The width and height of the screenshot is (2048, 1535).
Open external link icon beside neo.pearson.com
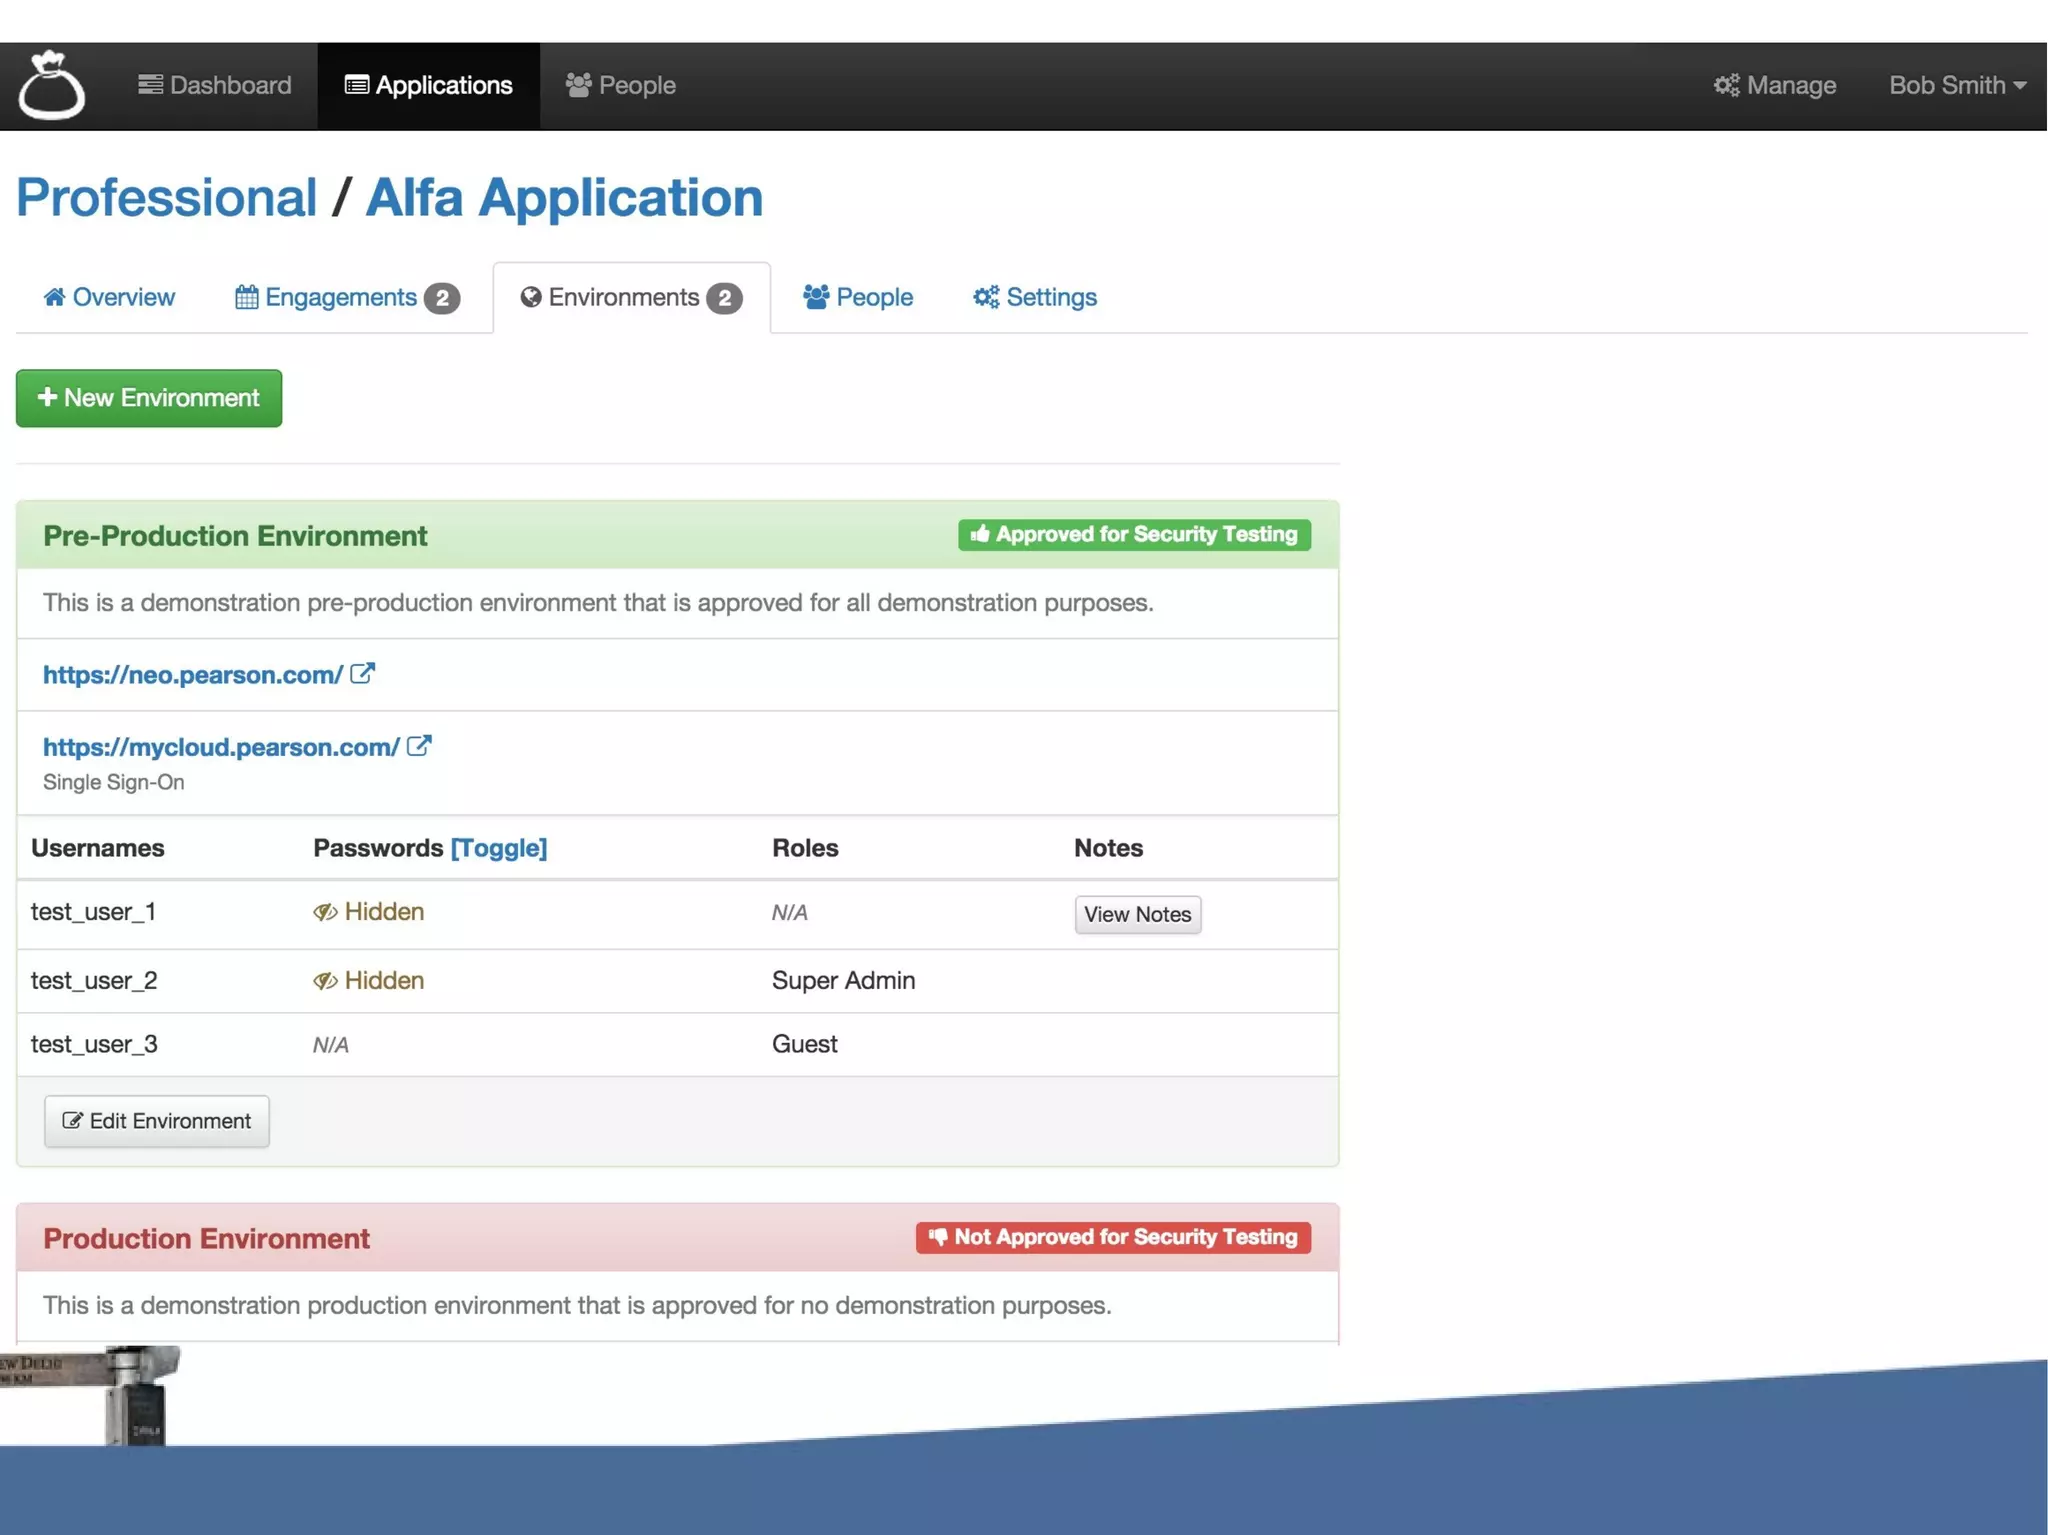pyautogui.click(x=362, y=674)
